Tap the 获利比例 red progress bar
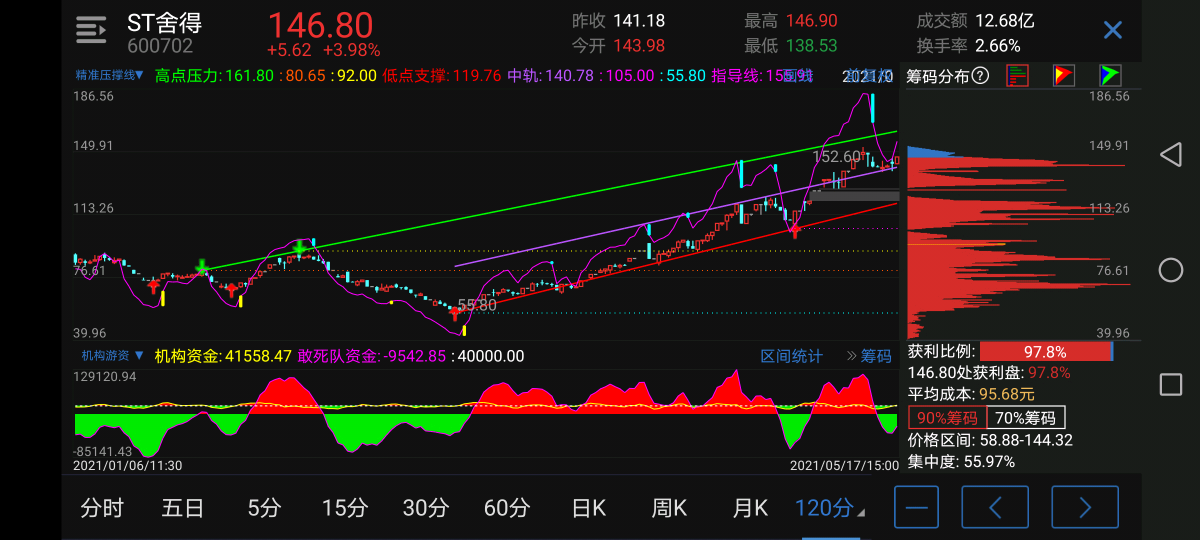The width and height of the screenshot is (1200, 540). tap(1045, 352)
